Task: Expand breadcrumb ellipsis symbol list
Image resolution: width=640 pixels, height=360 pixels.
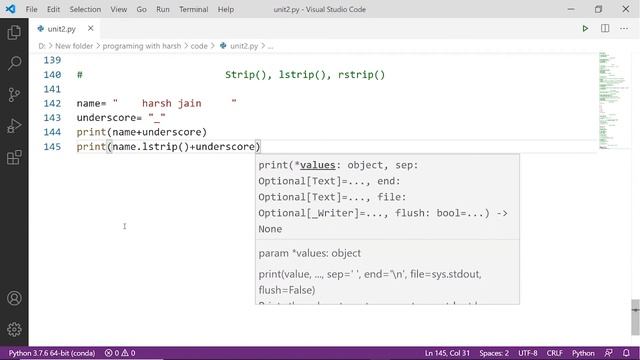Action: click(x=270, y=46)
